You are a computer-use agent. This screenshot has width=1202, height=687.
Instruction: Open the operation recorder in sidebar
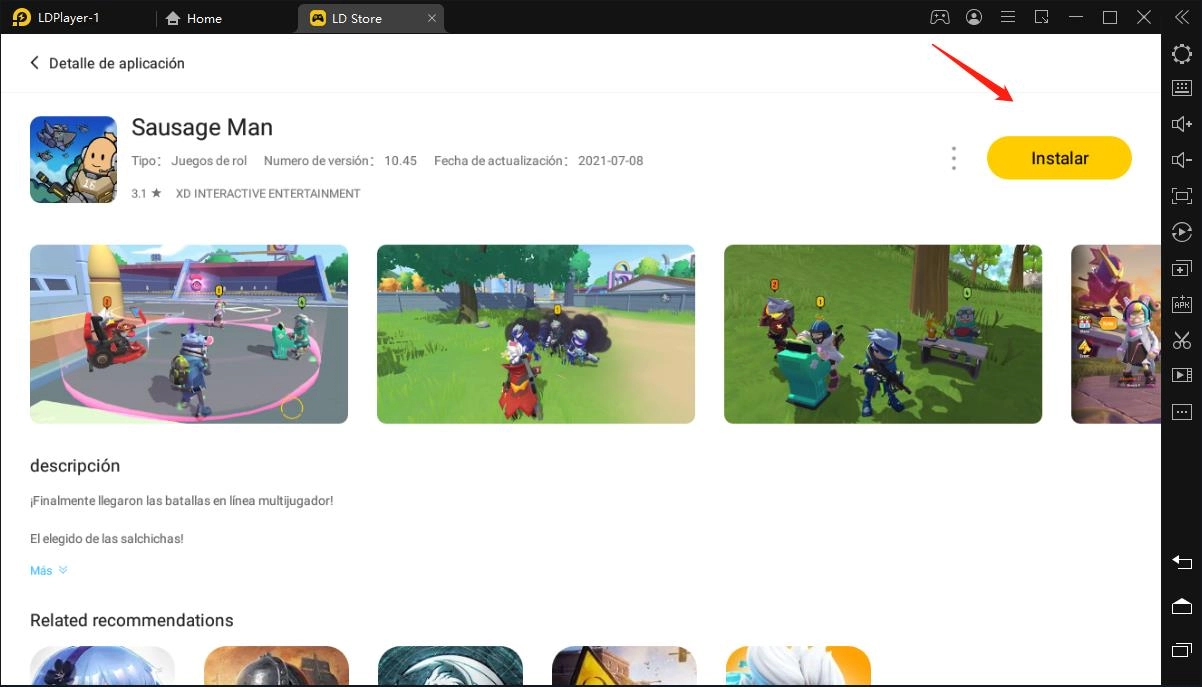1181,232
